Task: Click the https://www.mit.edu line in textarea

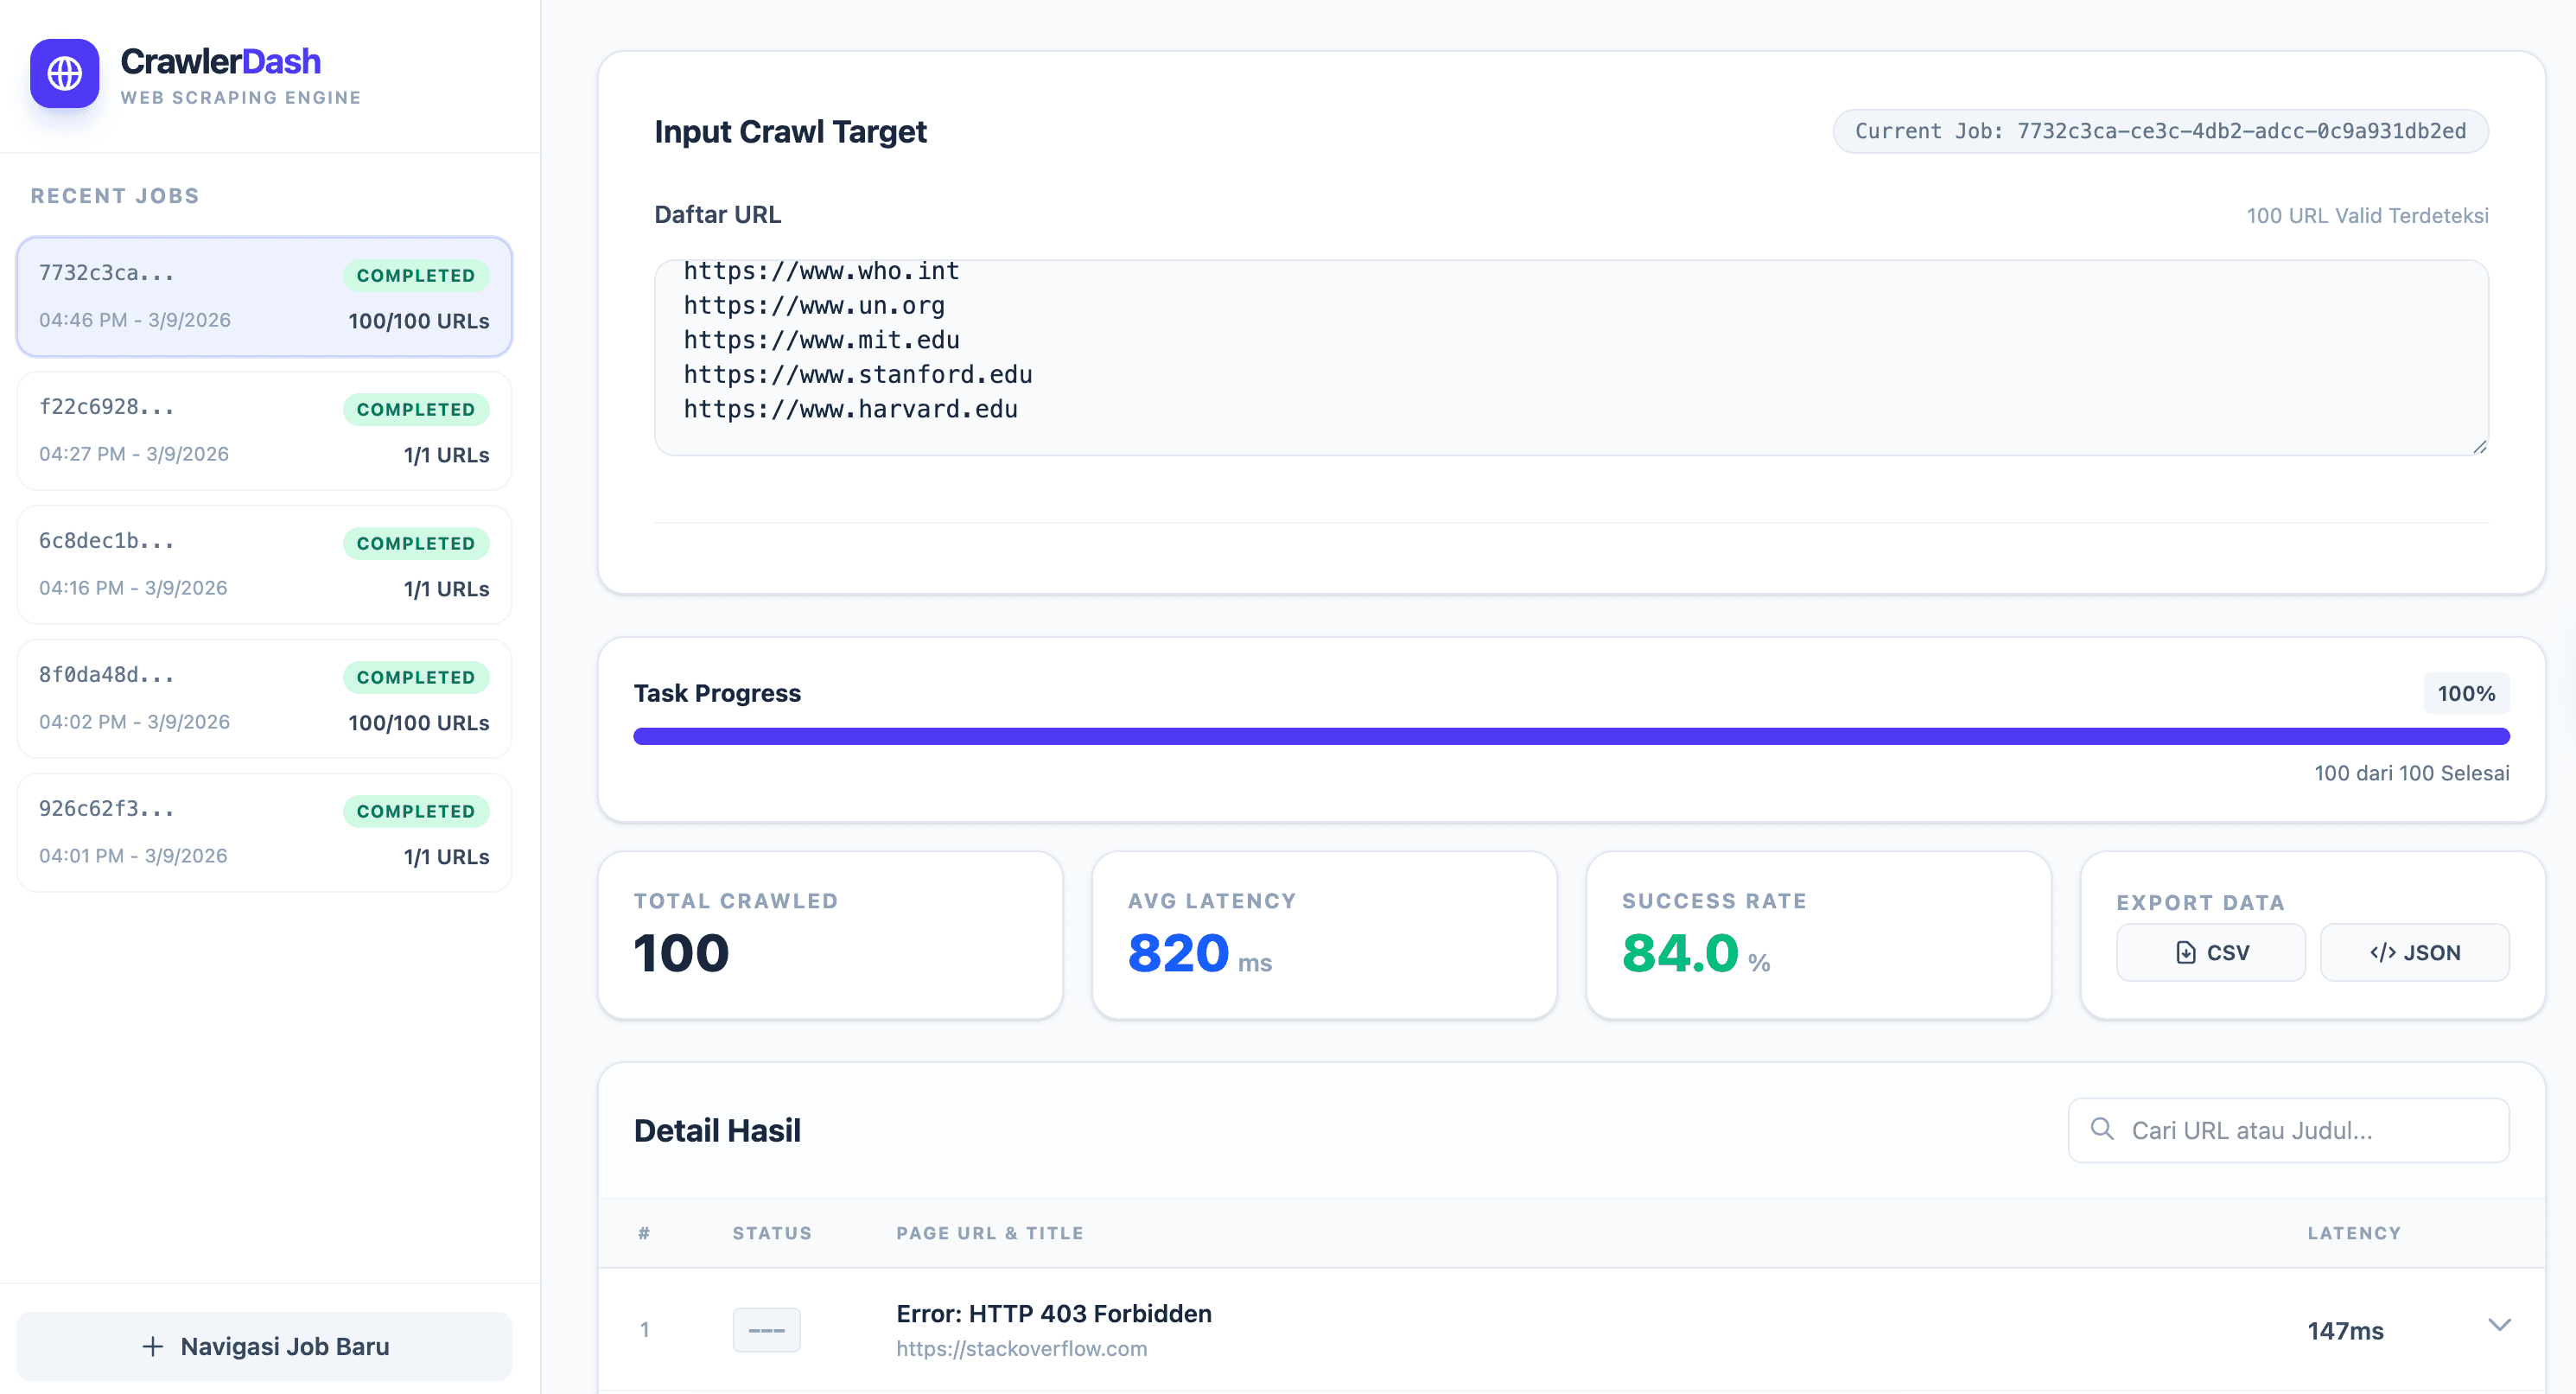Action: coord(821,340)
